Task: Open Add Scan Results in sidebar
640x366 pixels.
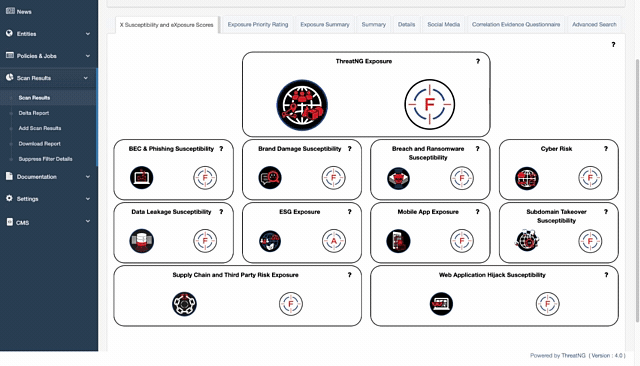Action: point(40,128)
